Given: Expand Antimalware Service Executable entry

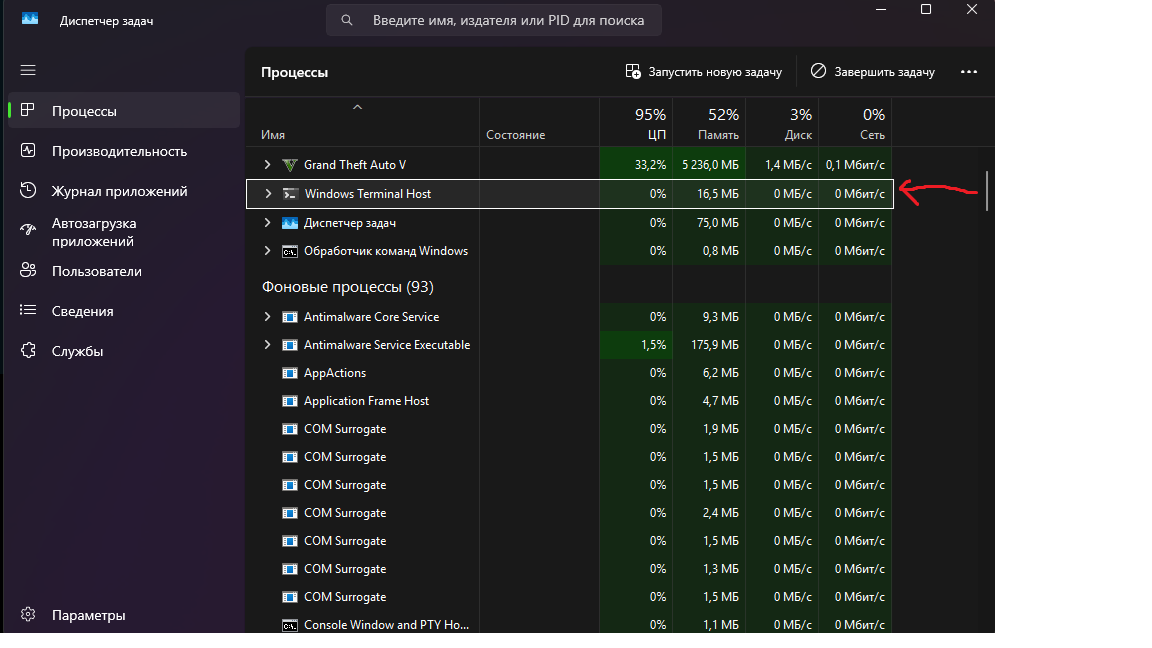Looking at the screenshot, I should [x=267, y=345].
